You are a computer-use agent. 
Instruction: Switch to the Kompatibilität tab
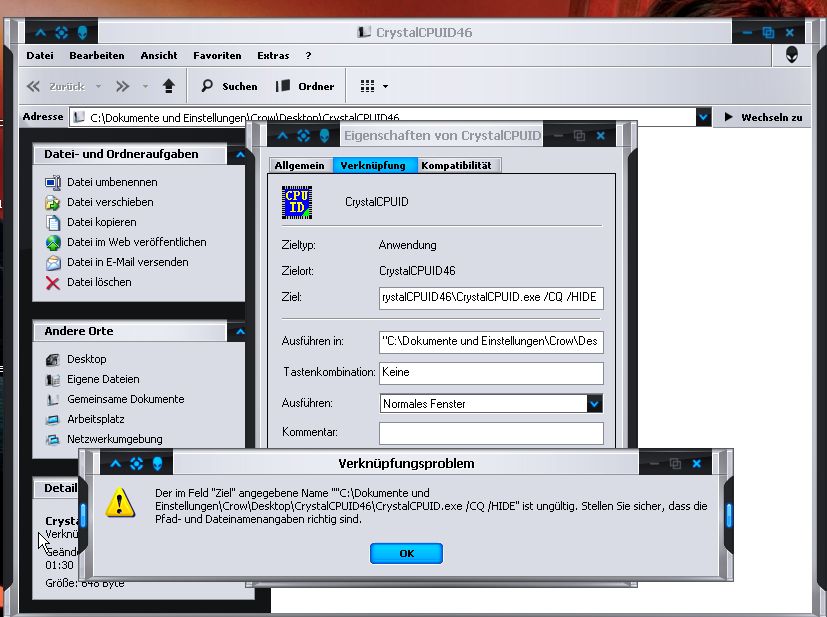457,165
